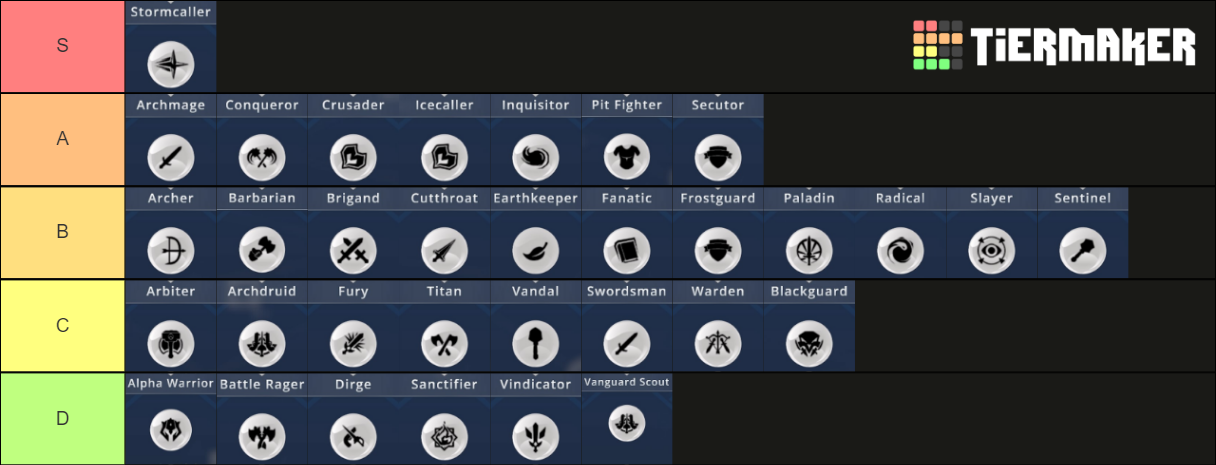
Task: Click the Stormcaller class icon
Action: click(170, 65)
